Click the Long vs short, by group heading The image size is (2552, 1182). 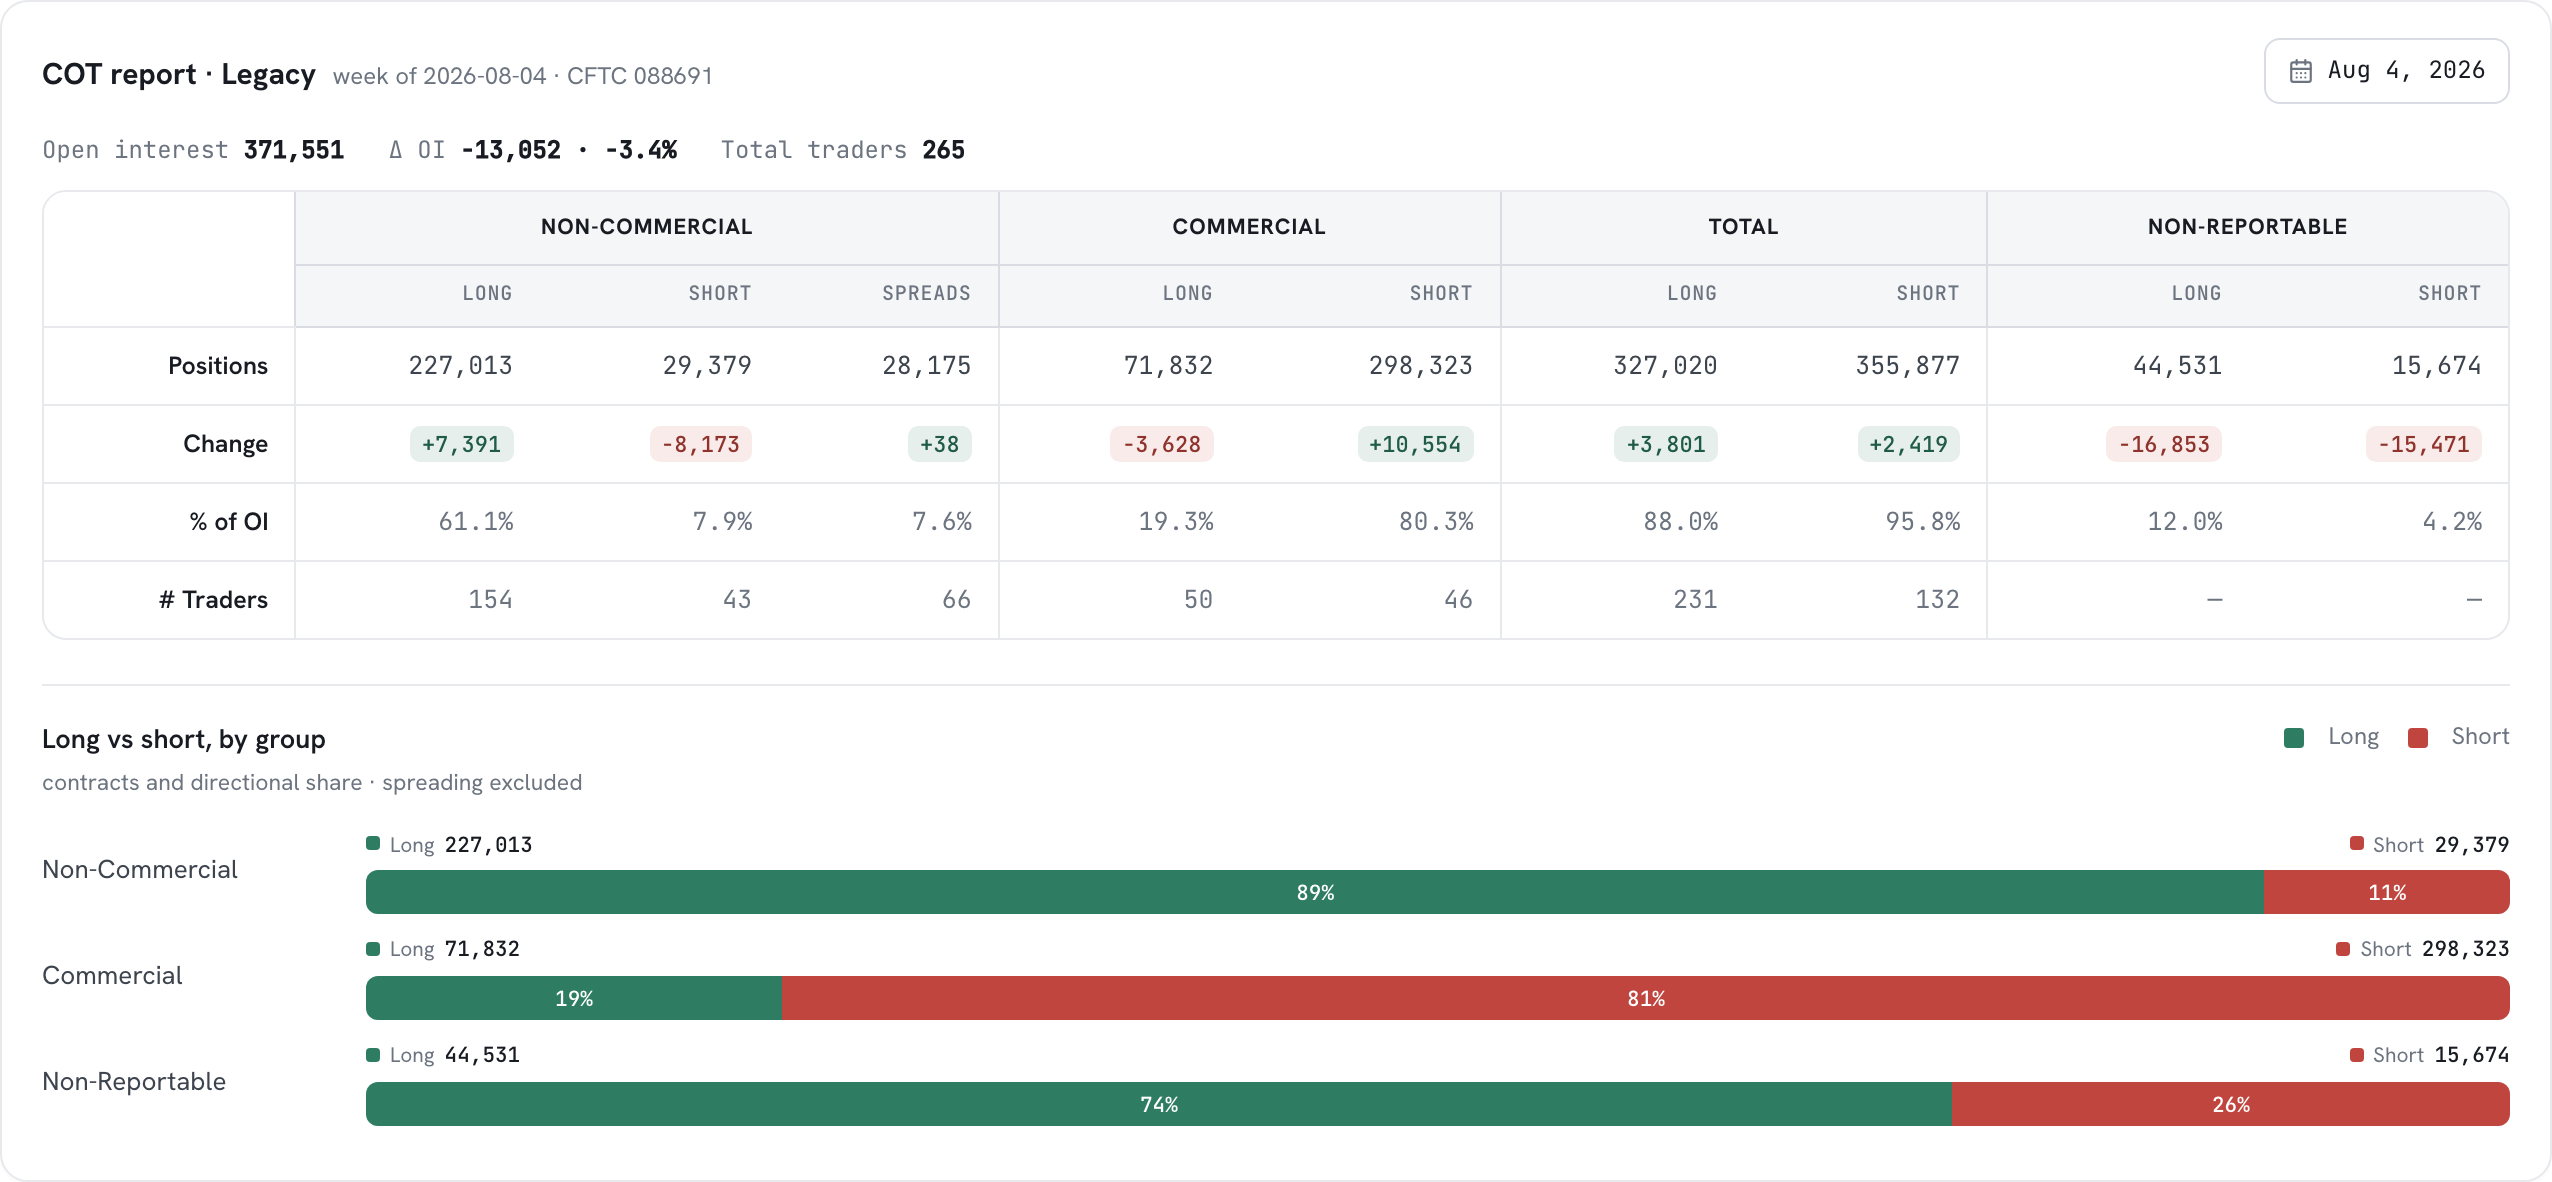(x=184, y=740)
